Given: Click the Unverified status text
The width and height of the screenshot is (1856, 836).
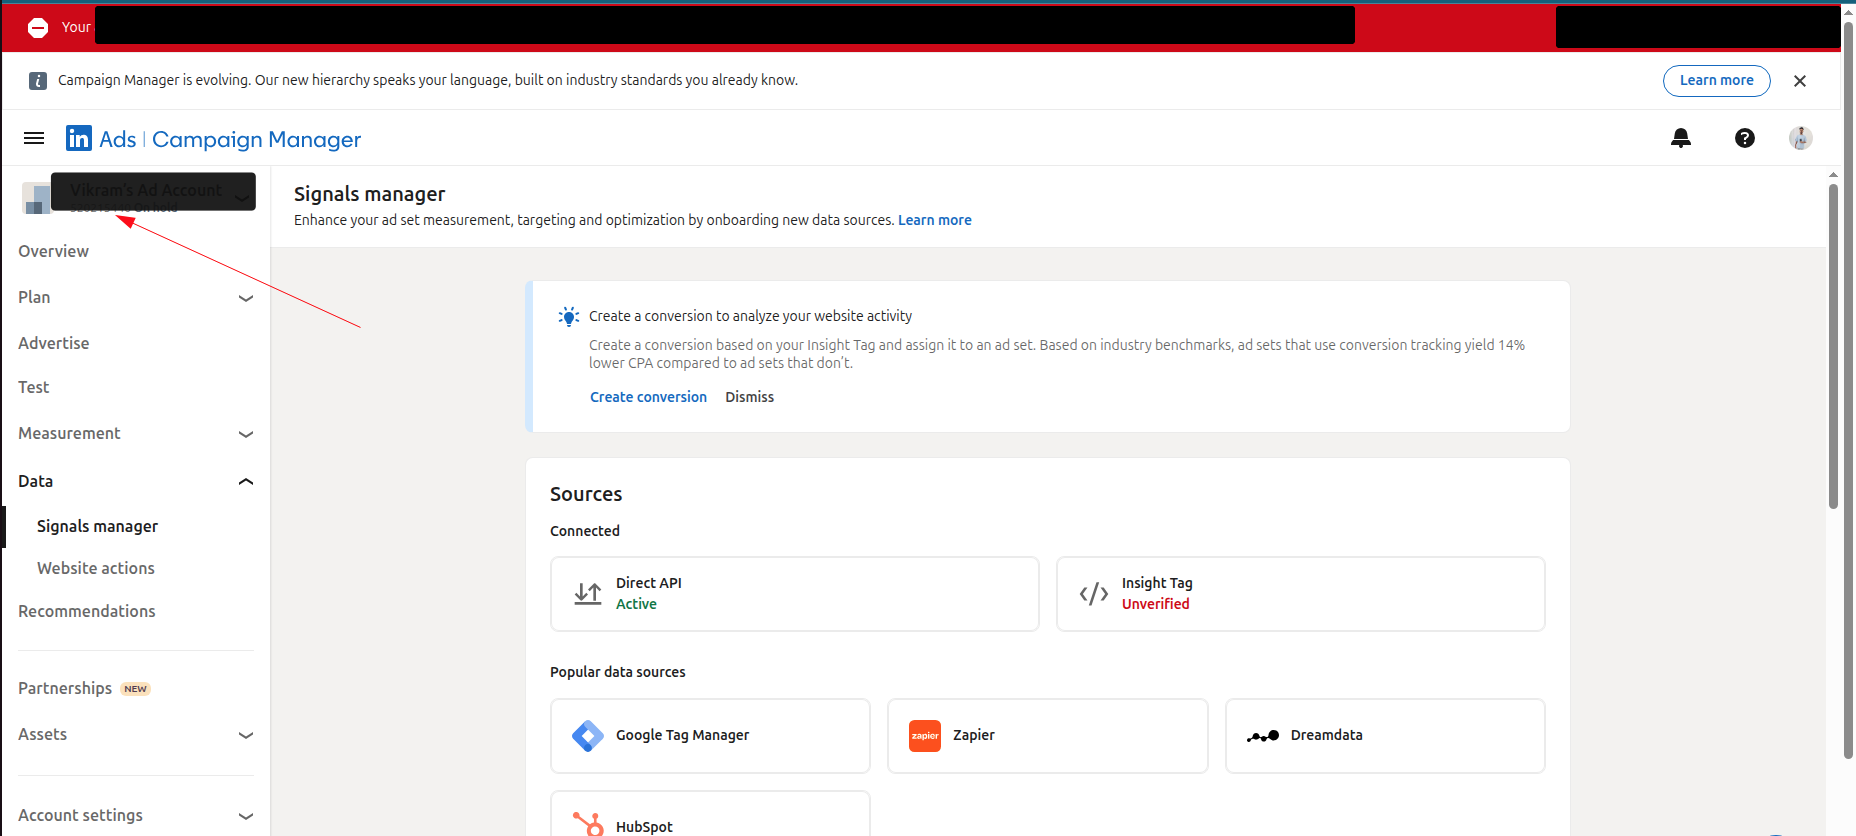Looking at the screenshot, I should tap(1155, 604).
